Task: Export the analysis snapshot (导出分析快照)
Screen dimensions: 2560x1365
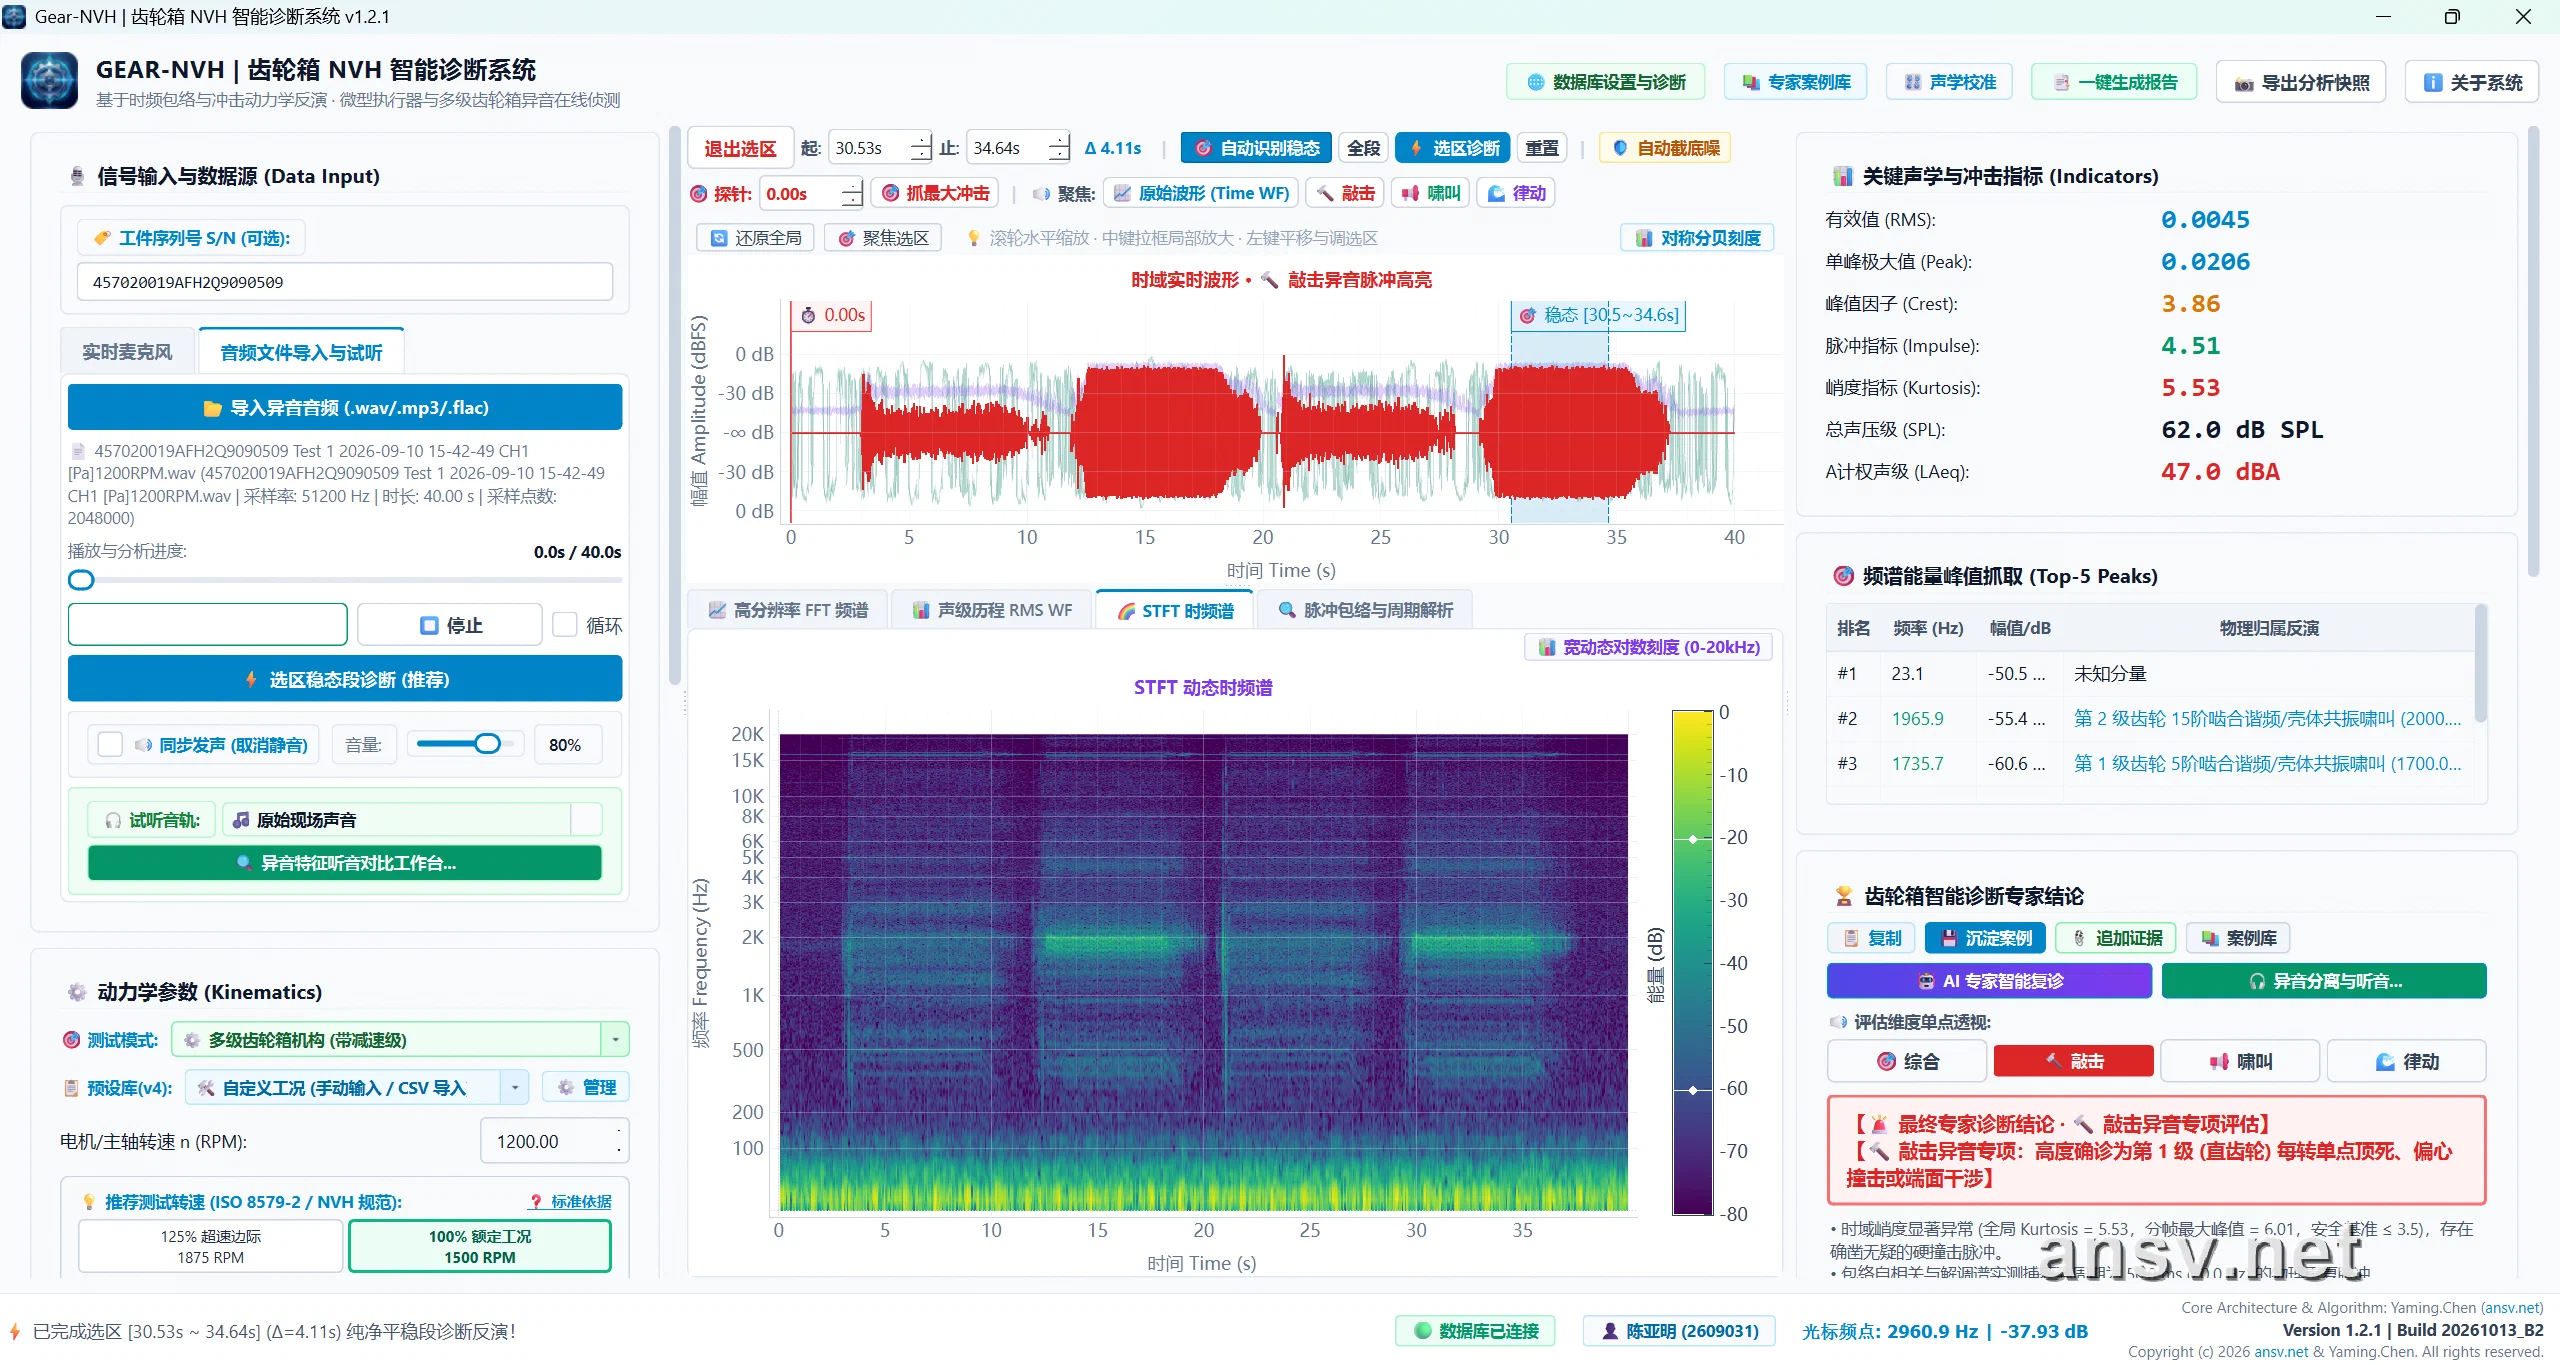Action: click(x=2301, y=82)
